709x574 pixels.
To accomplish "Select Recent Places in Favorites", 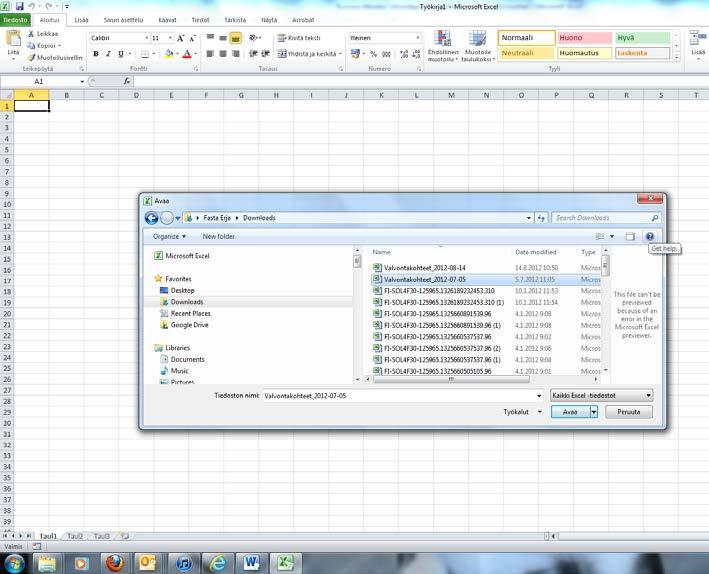I will (190, 313).
